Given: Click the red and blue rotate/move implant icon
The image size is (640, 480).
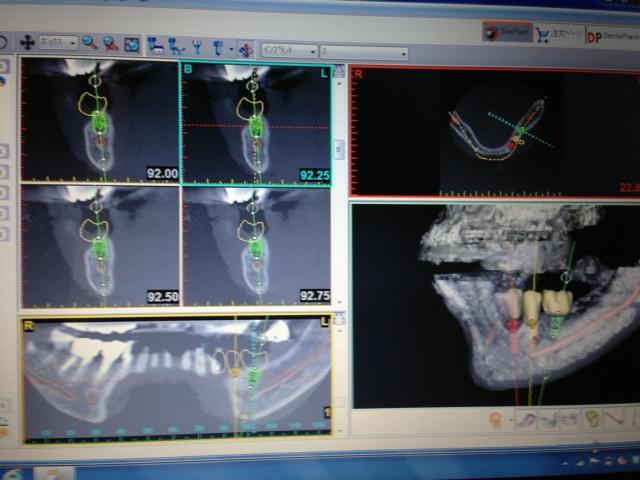Looking at the screenshot, I should (x=246, y=50).
